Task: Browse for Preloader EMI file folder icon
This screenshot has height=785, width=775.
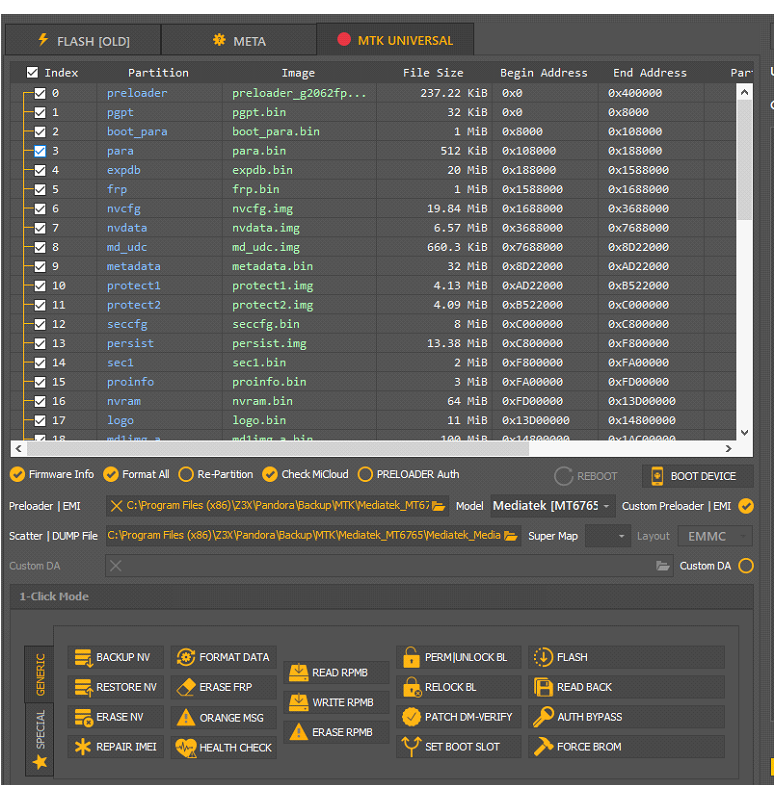Action: pos(439,506)
